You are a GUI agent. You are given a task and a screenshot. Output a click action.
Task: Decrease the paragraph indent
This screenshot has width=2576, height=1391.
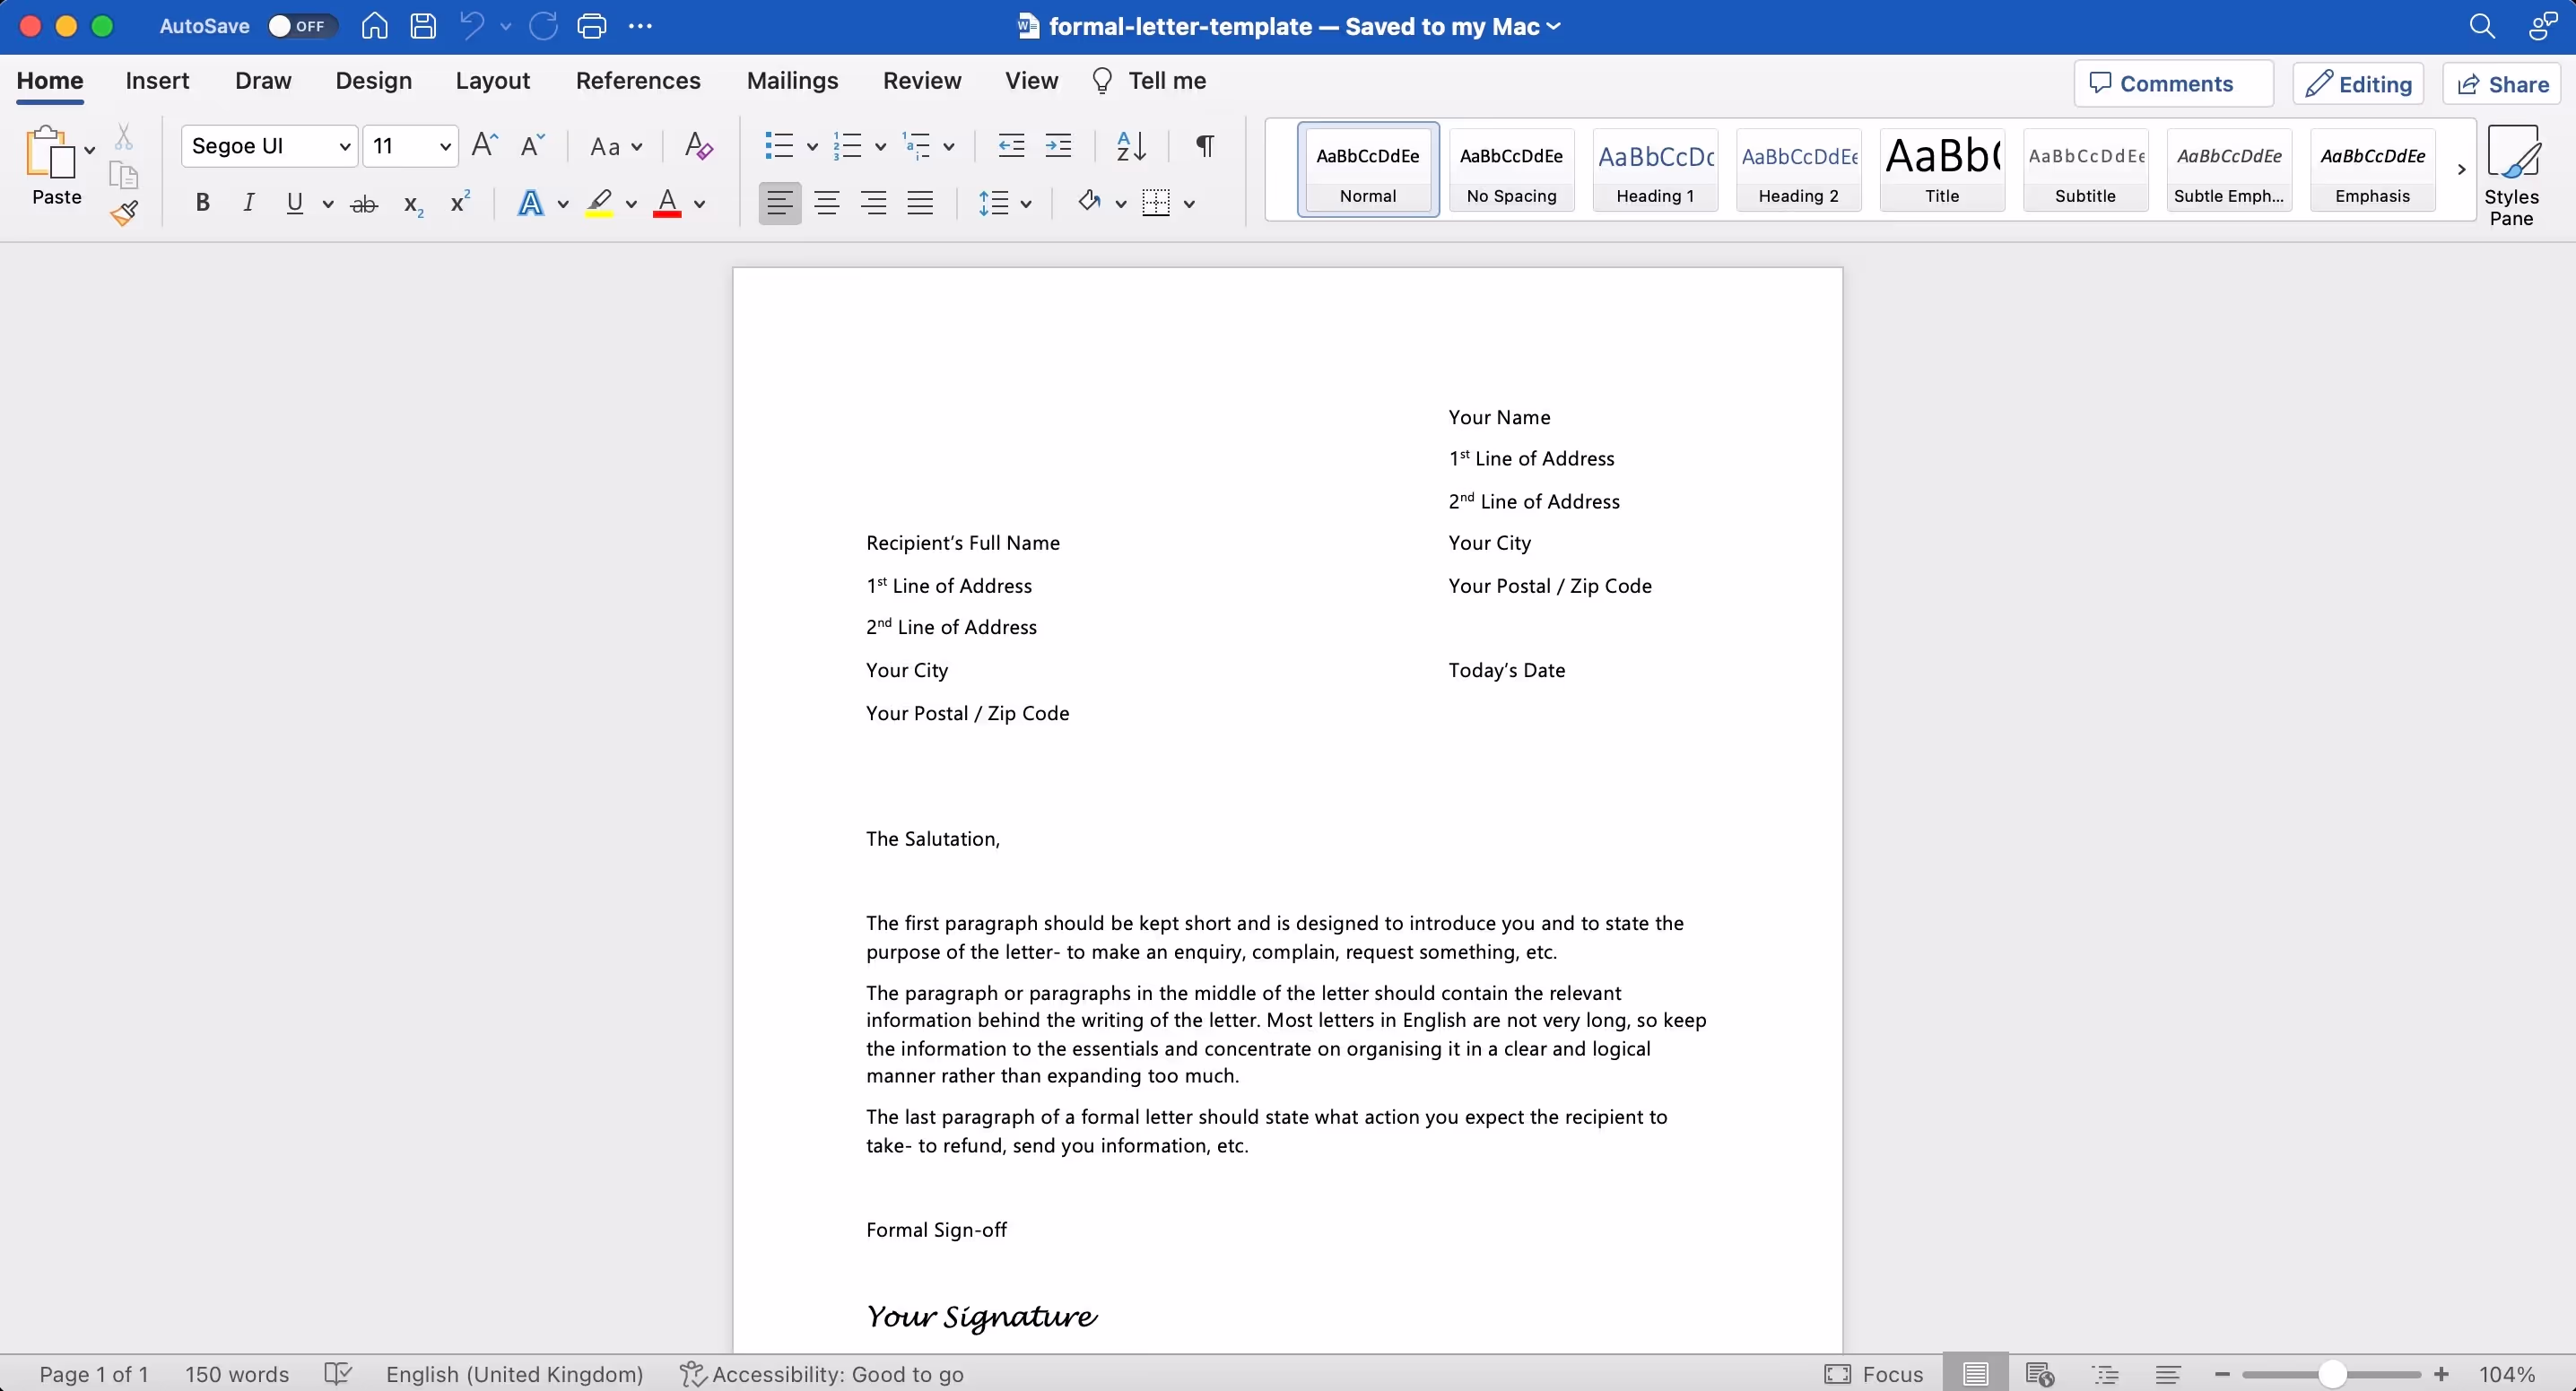(1011, 146)
